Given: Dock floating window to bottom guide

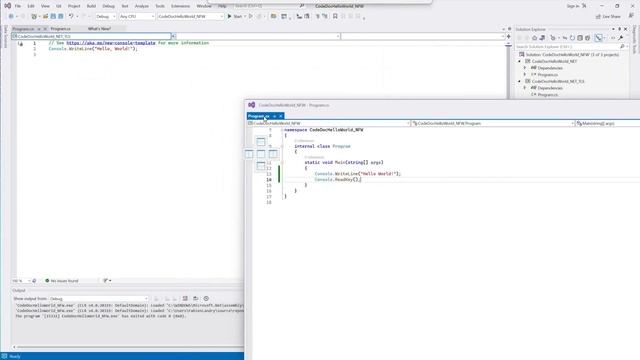Looking at the screenshot, I should [x=261, y=165].
